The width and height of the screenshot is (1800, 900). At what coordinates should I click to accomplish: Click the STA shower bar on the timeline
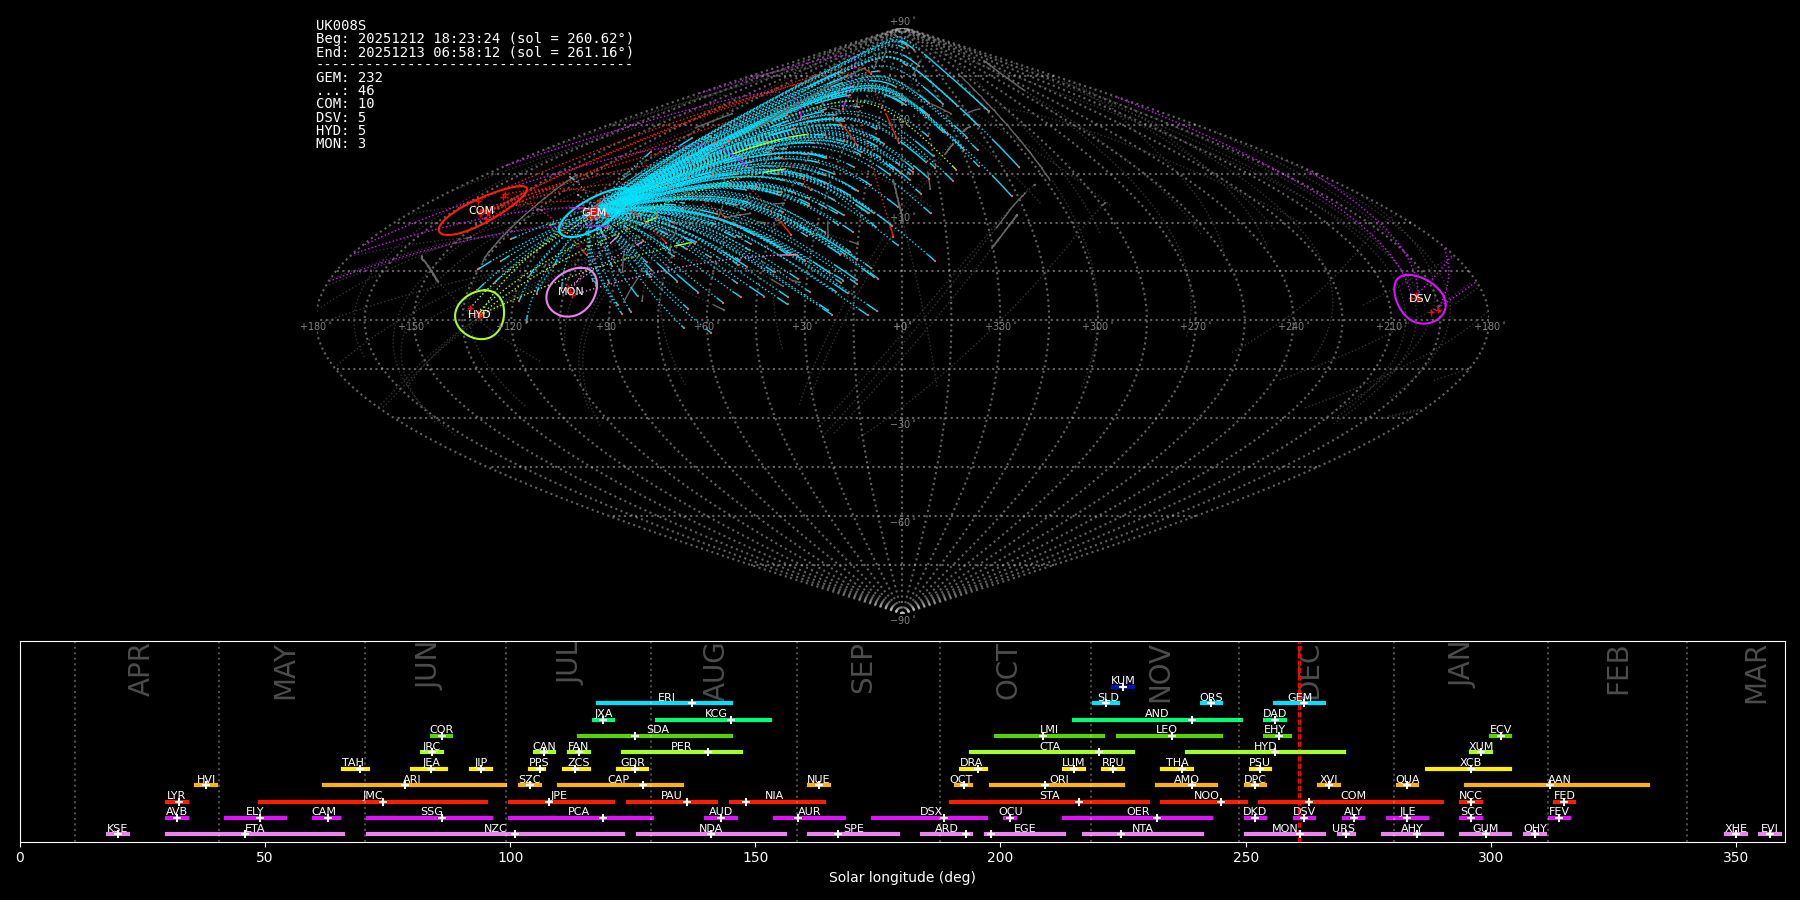1049,802
